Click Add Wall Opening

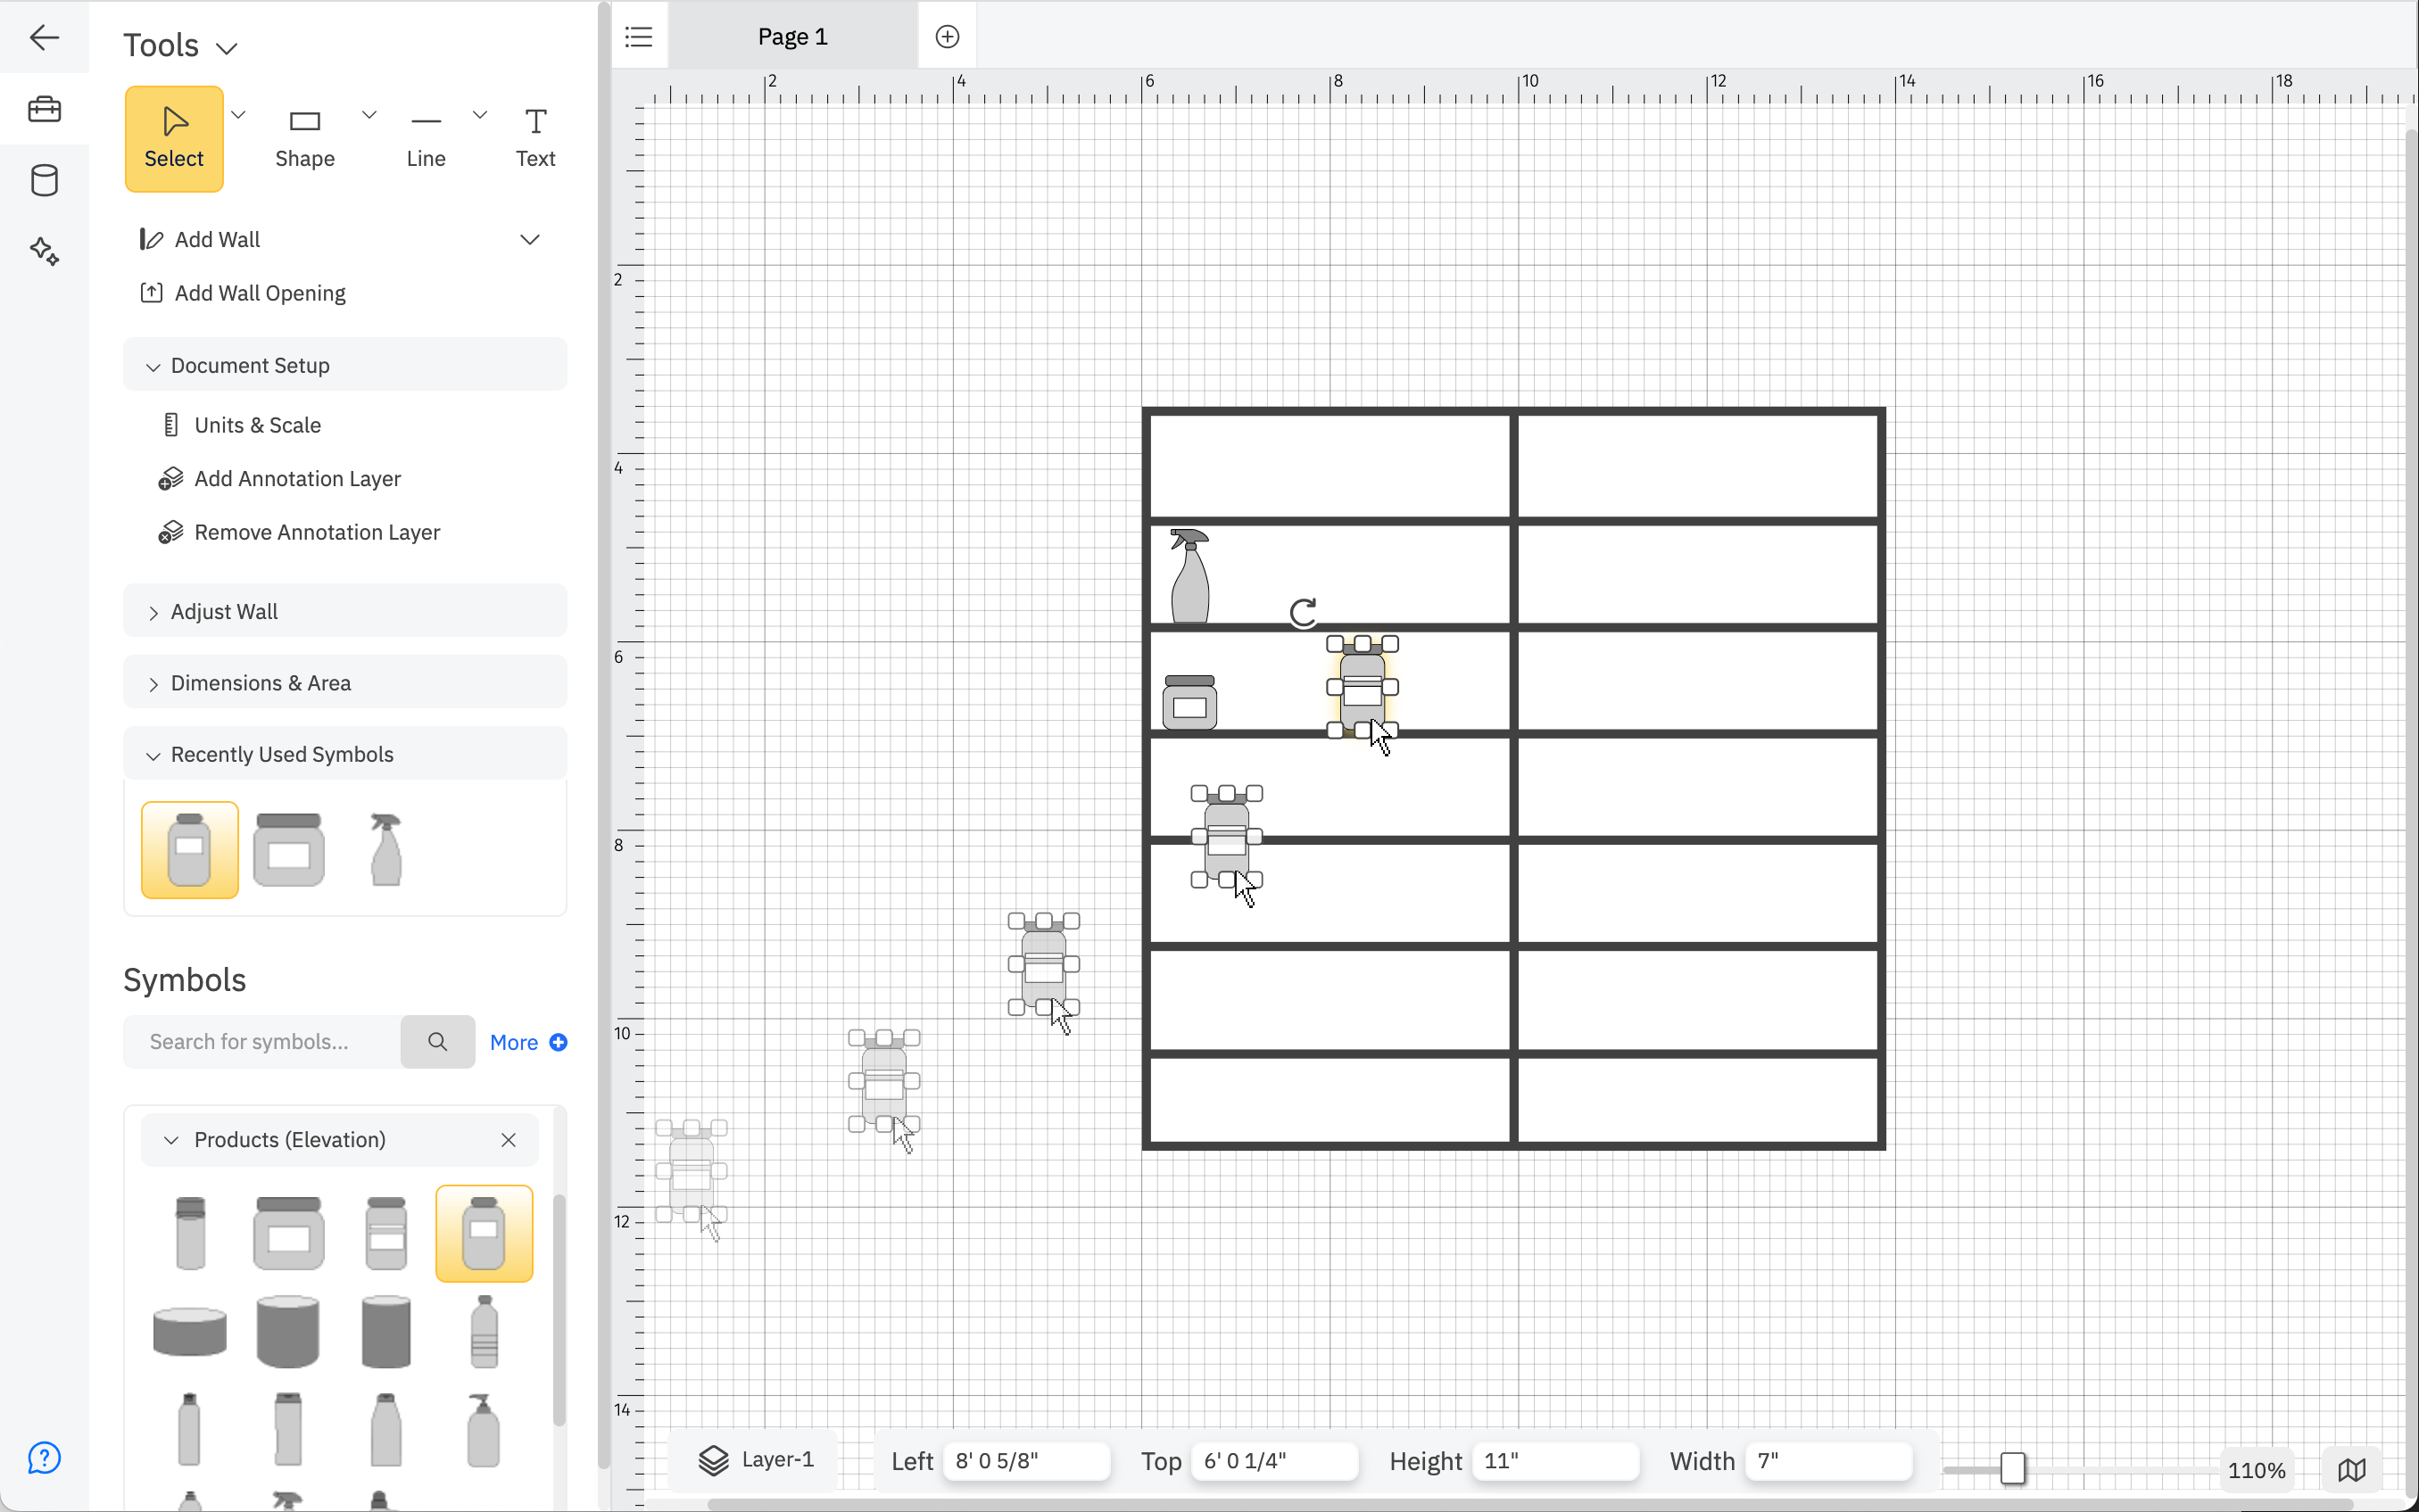(260, 292)
